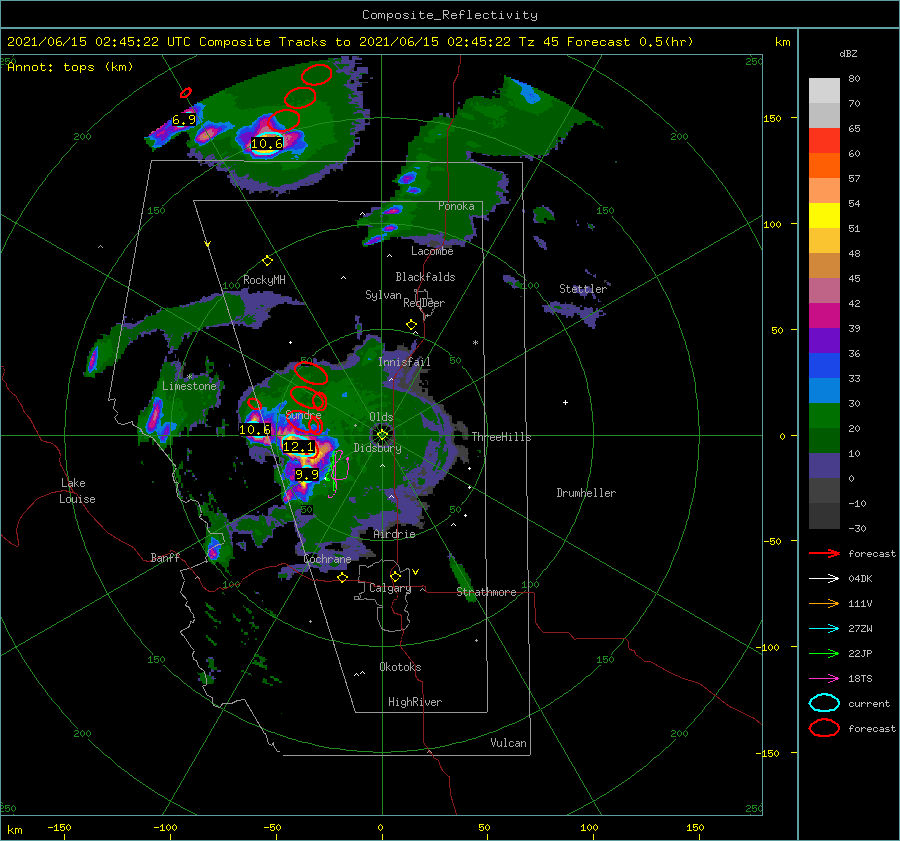This screenshot has height=841, width=900.
Task: Click the Cochrane town label
Action: [x=327, y=559]
